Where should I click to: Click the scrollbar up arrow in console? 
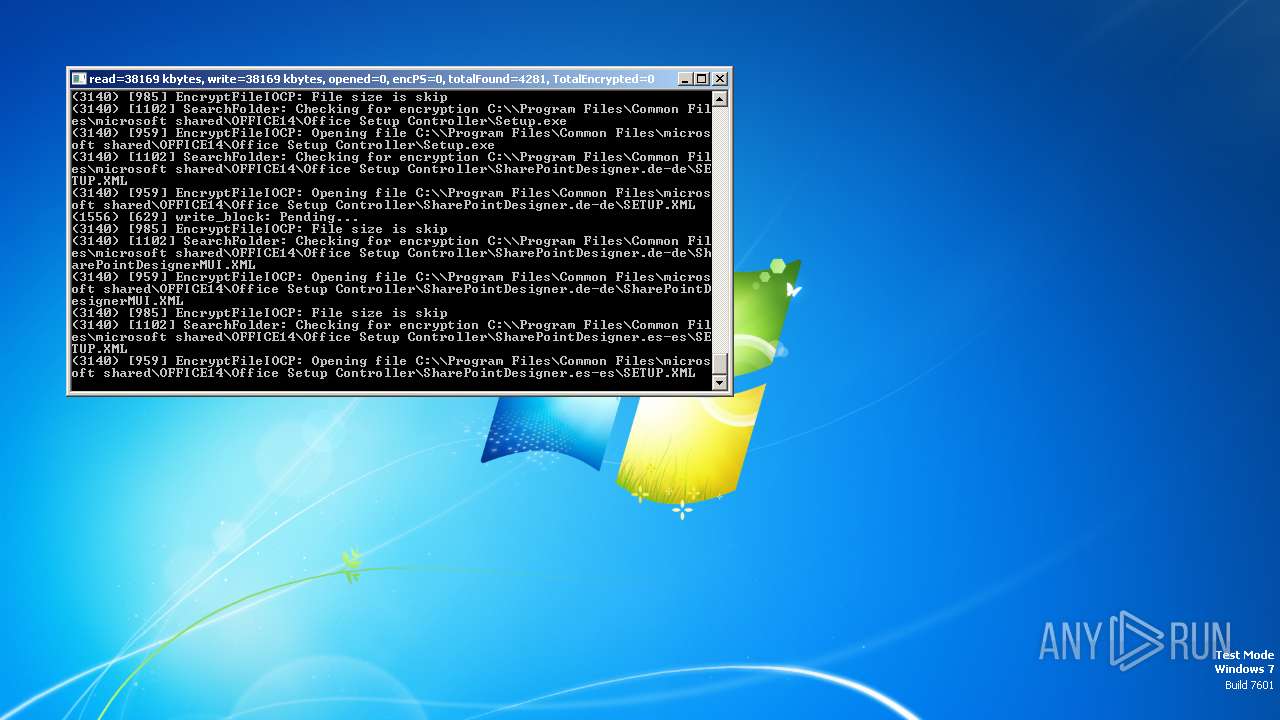(x=720, y=99)
